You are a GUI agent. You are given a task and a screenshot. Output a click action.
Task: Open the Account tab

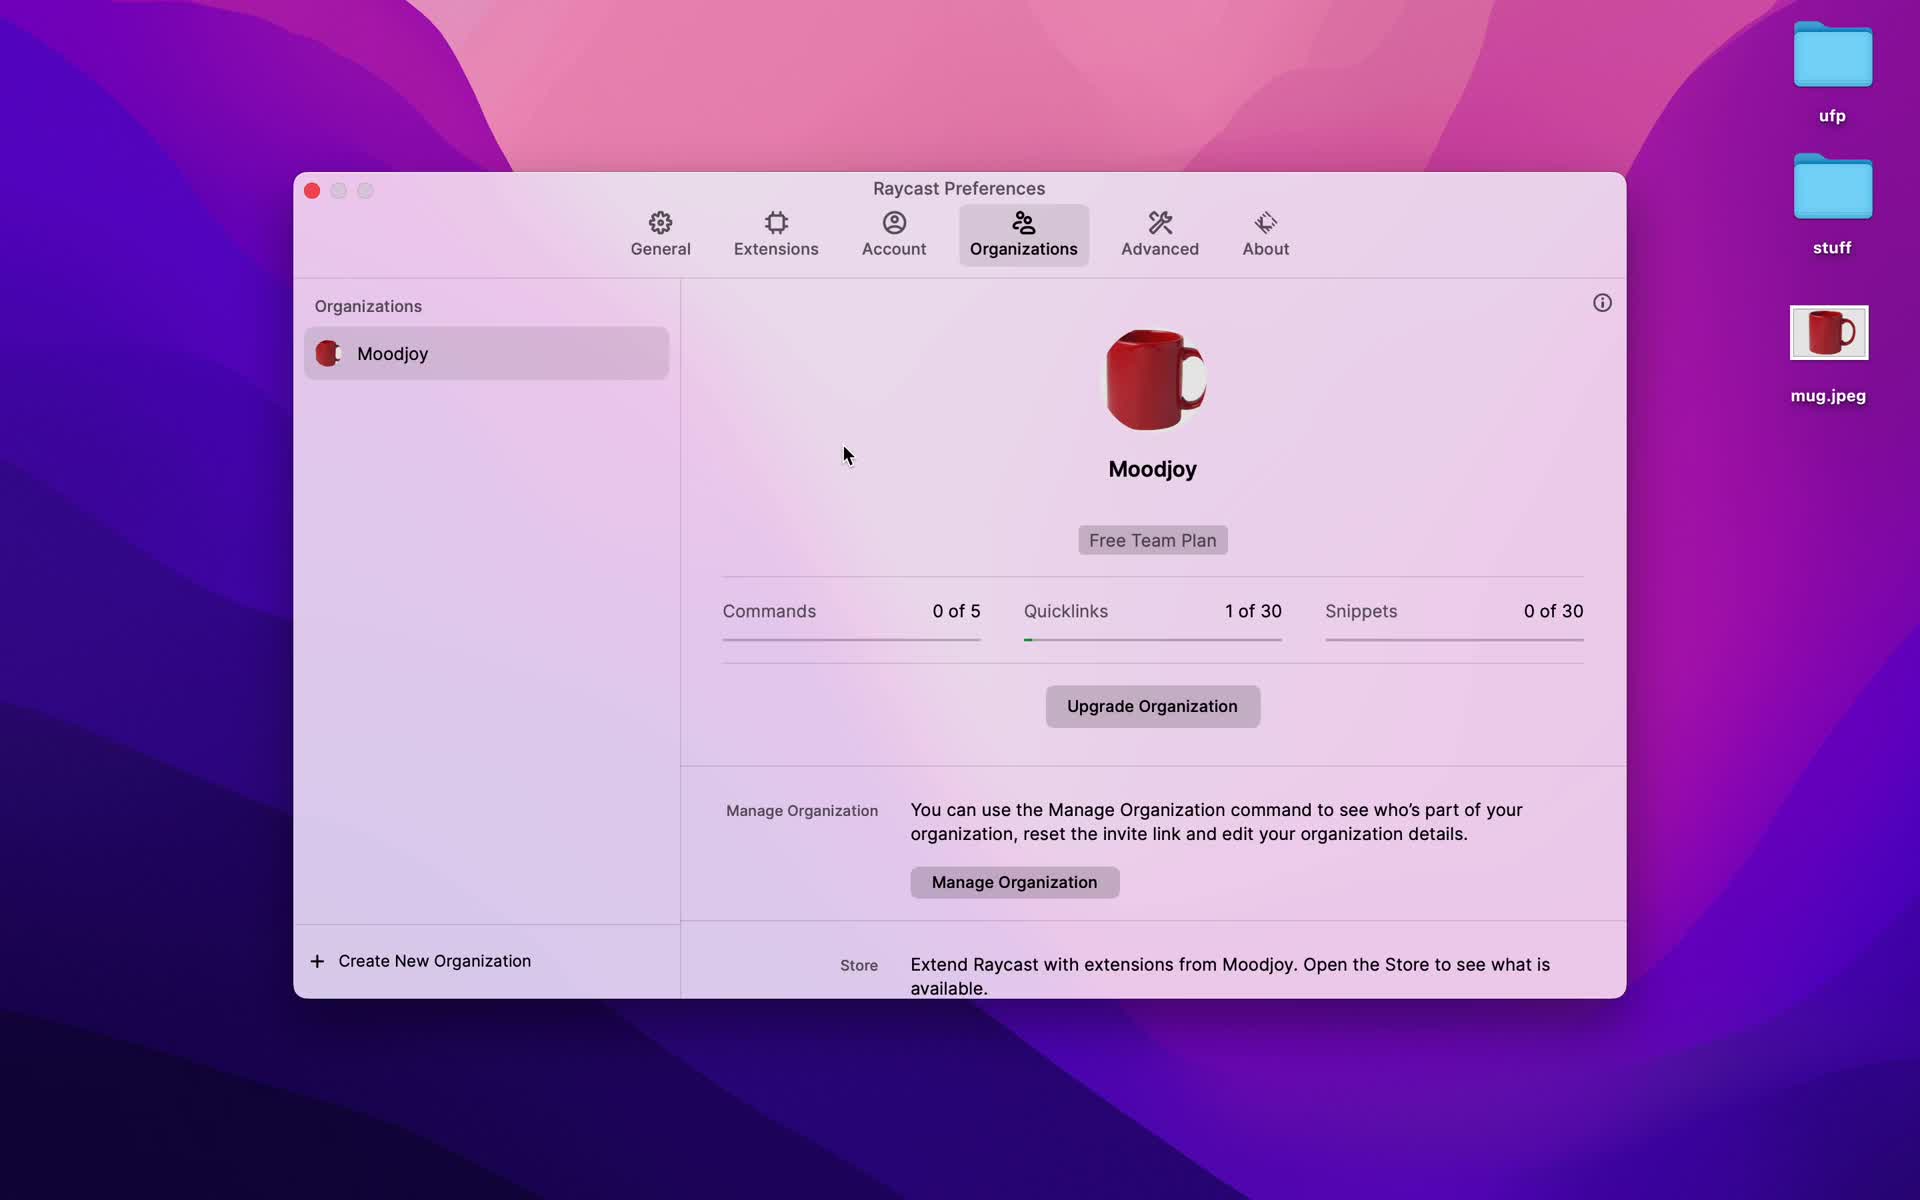(894, 235)
